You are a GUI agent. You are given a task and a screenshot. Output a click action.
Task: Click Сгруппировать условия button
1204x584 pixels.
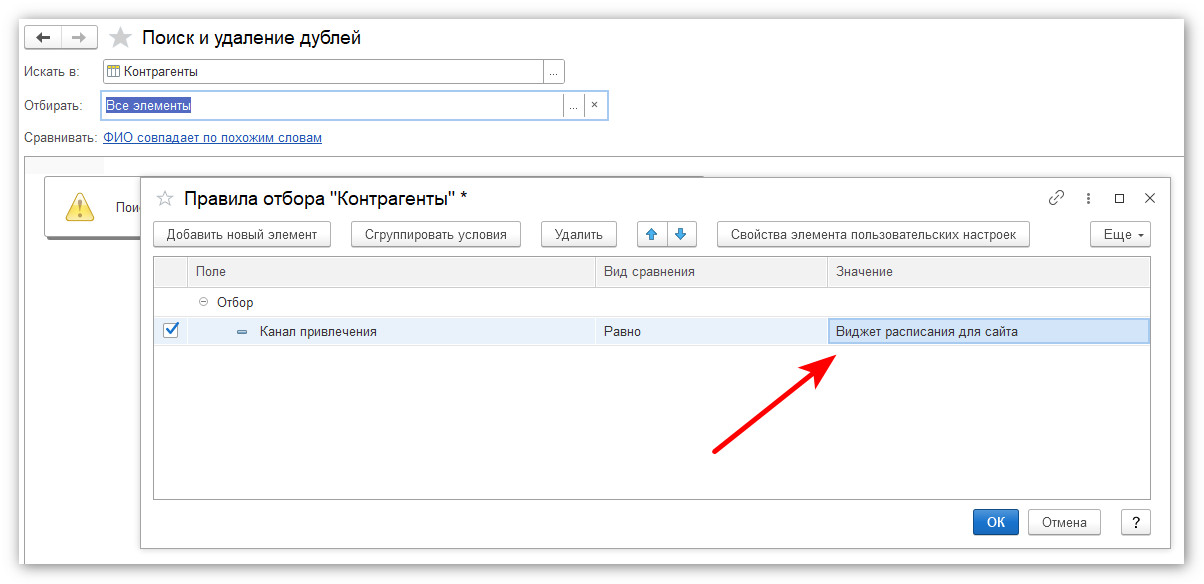(436, 235)
